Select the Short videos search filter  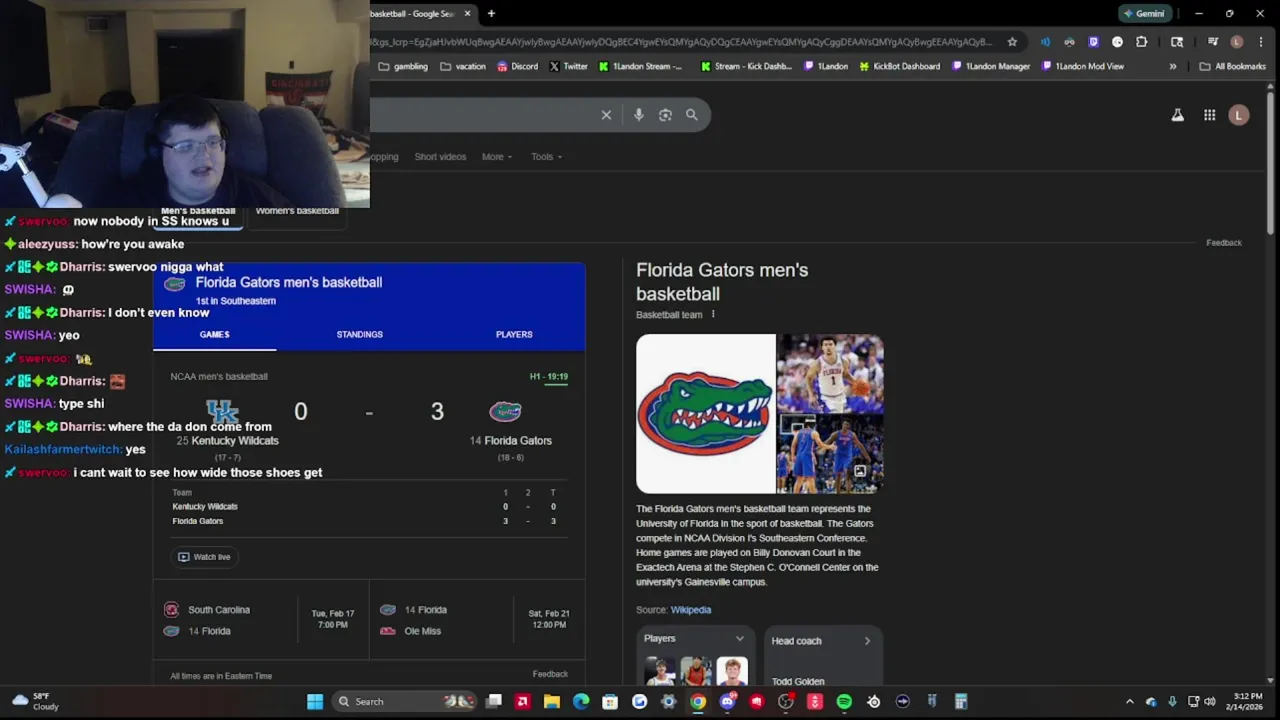click(x=440, y=157)
